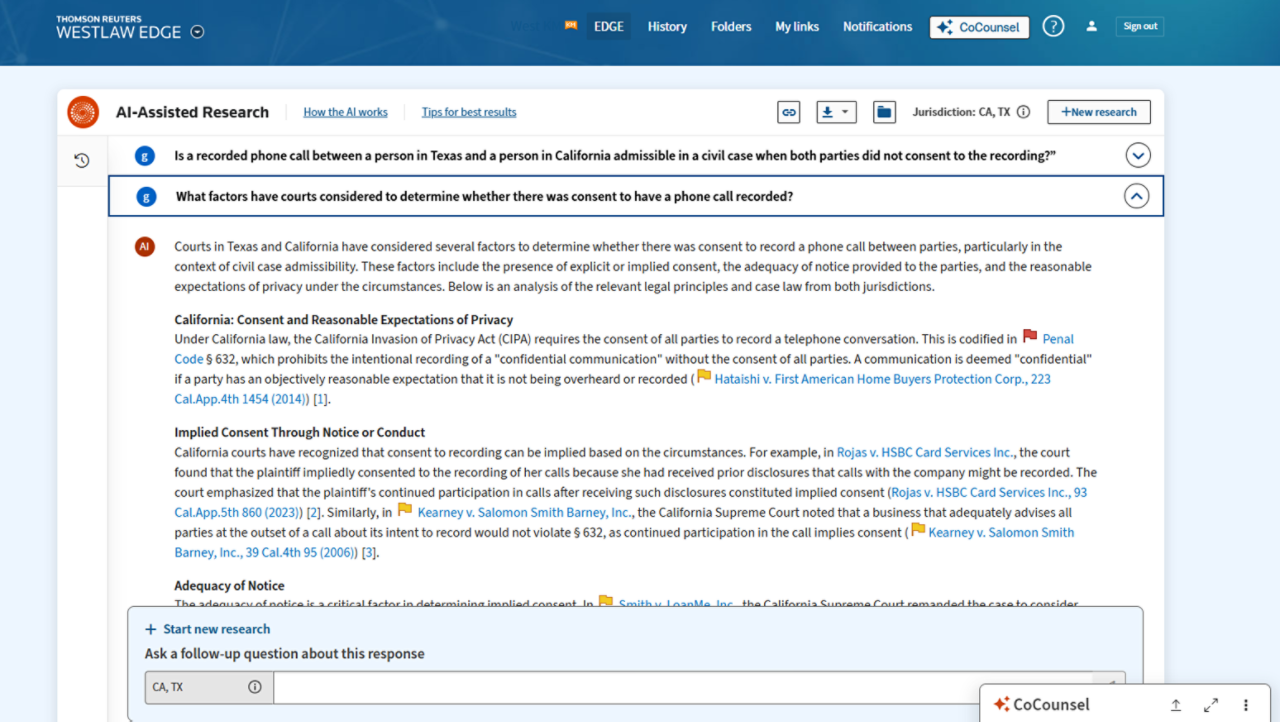Click the CoCounsel panel upload icon
This screenshot has height=722, width=1280.
coord(1176,705)
